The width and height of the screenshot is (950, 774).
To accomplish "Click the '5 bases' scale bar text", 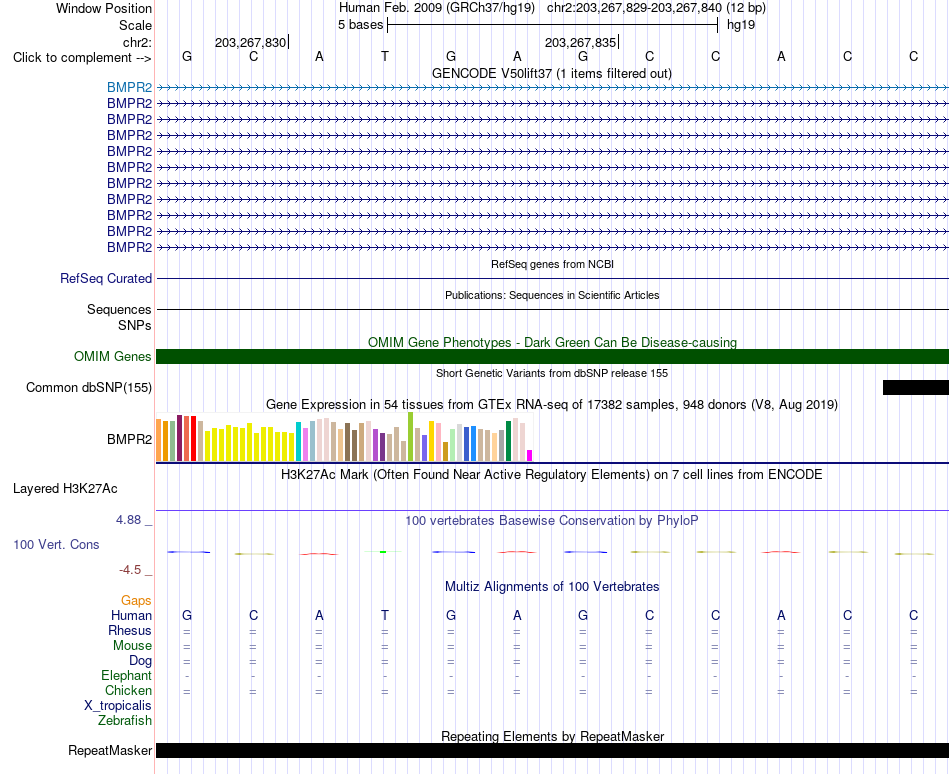I will pyautogui.click(x=360, y=25).
